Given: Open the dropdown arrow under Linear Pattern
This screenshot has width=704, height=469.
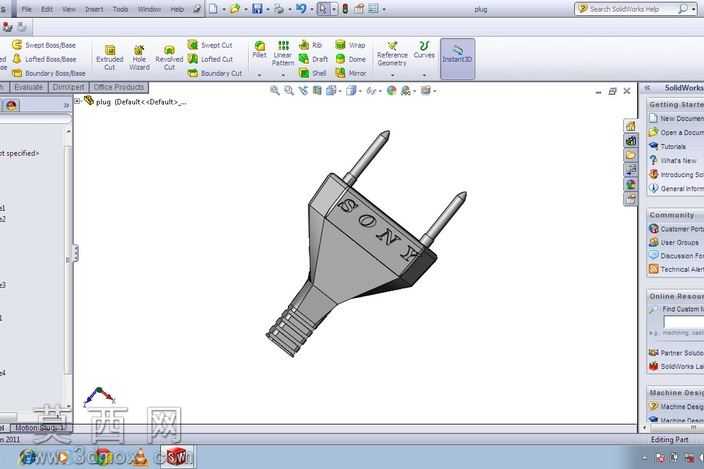Looking at the screenshot, I should tap(283, 75).
